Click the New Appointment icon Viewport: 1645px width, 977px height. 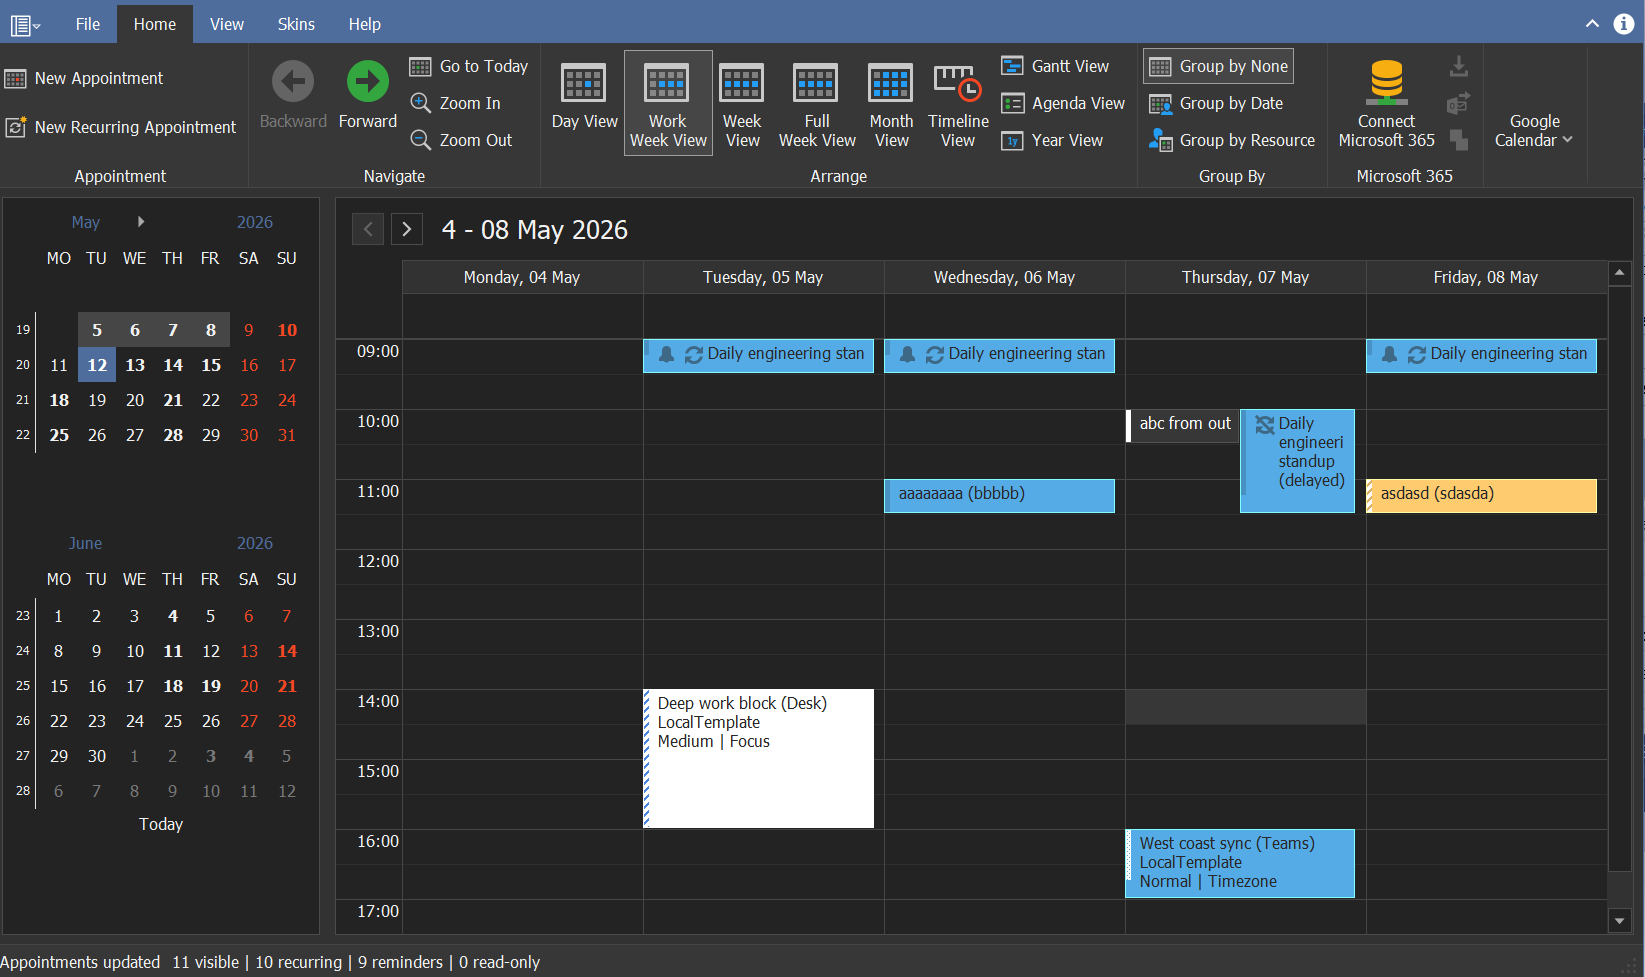(15, 78)
